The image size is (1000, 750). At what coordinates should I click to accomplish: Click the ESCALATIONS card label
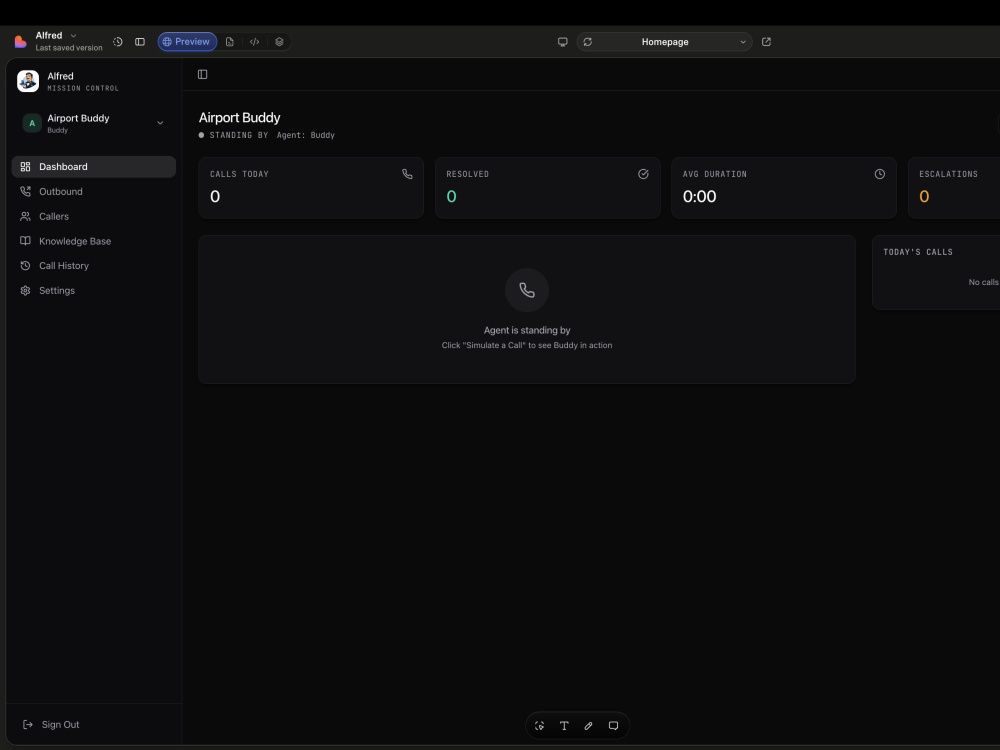(x=948, y=174)
